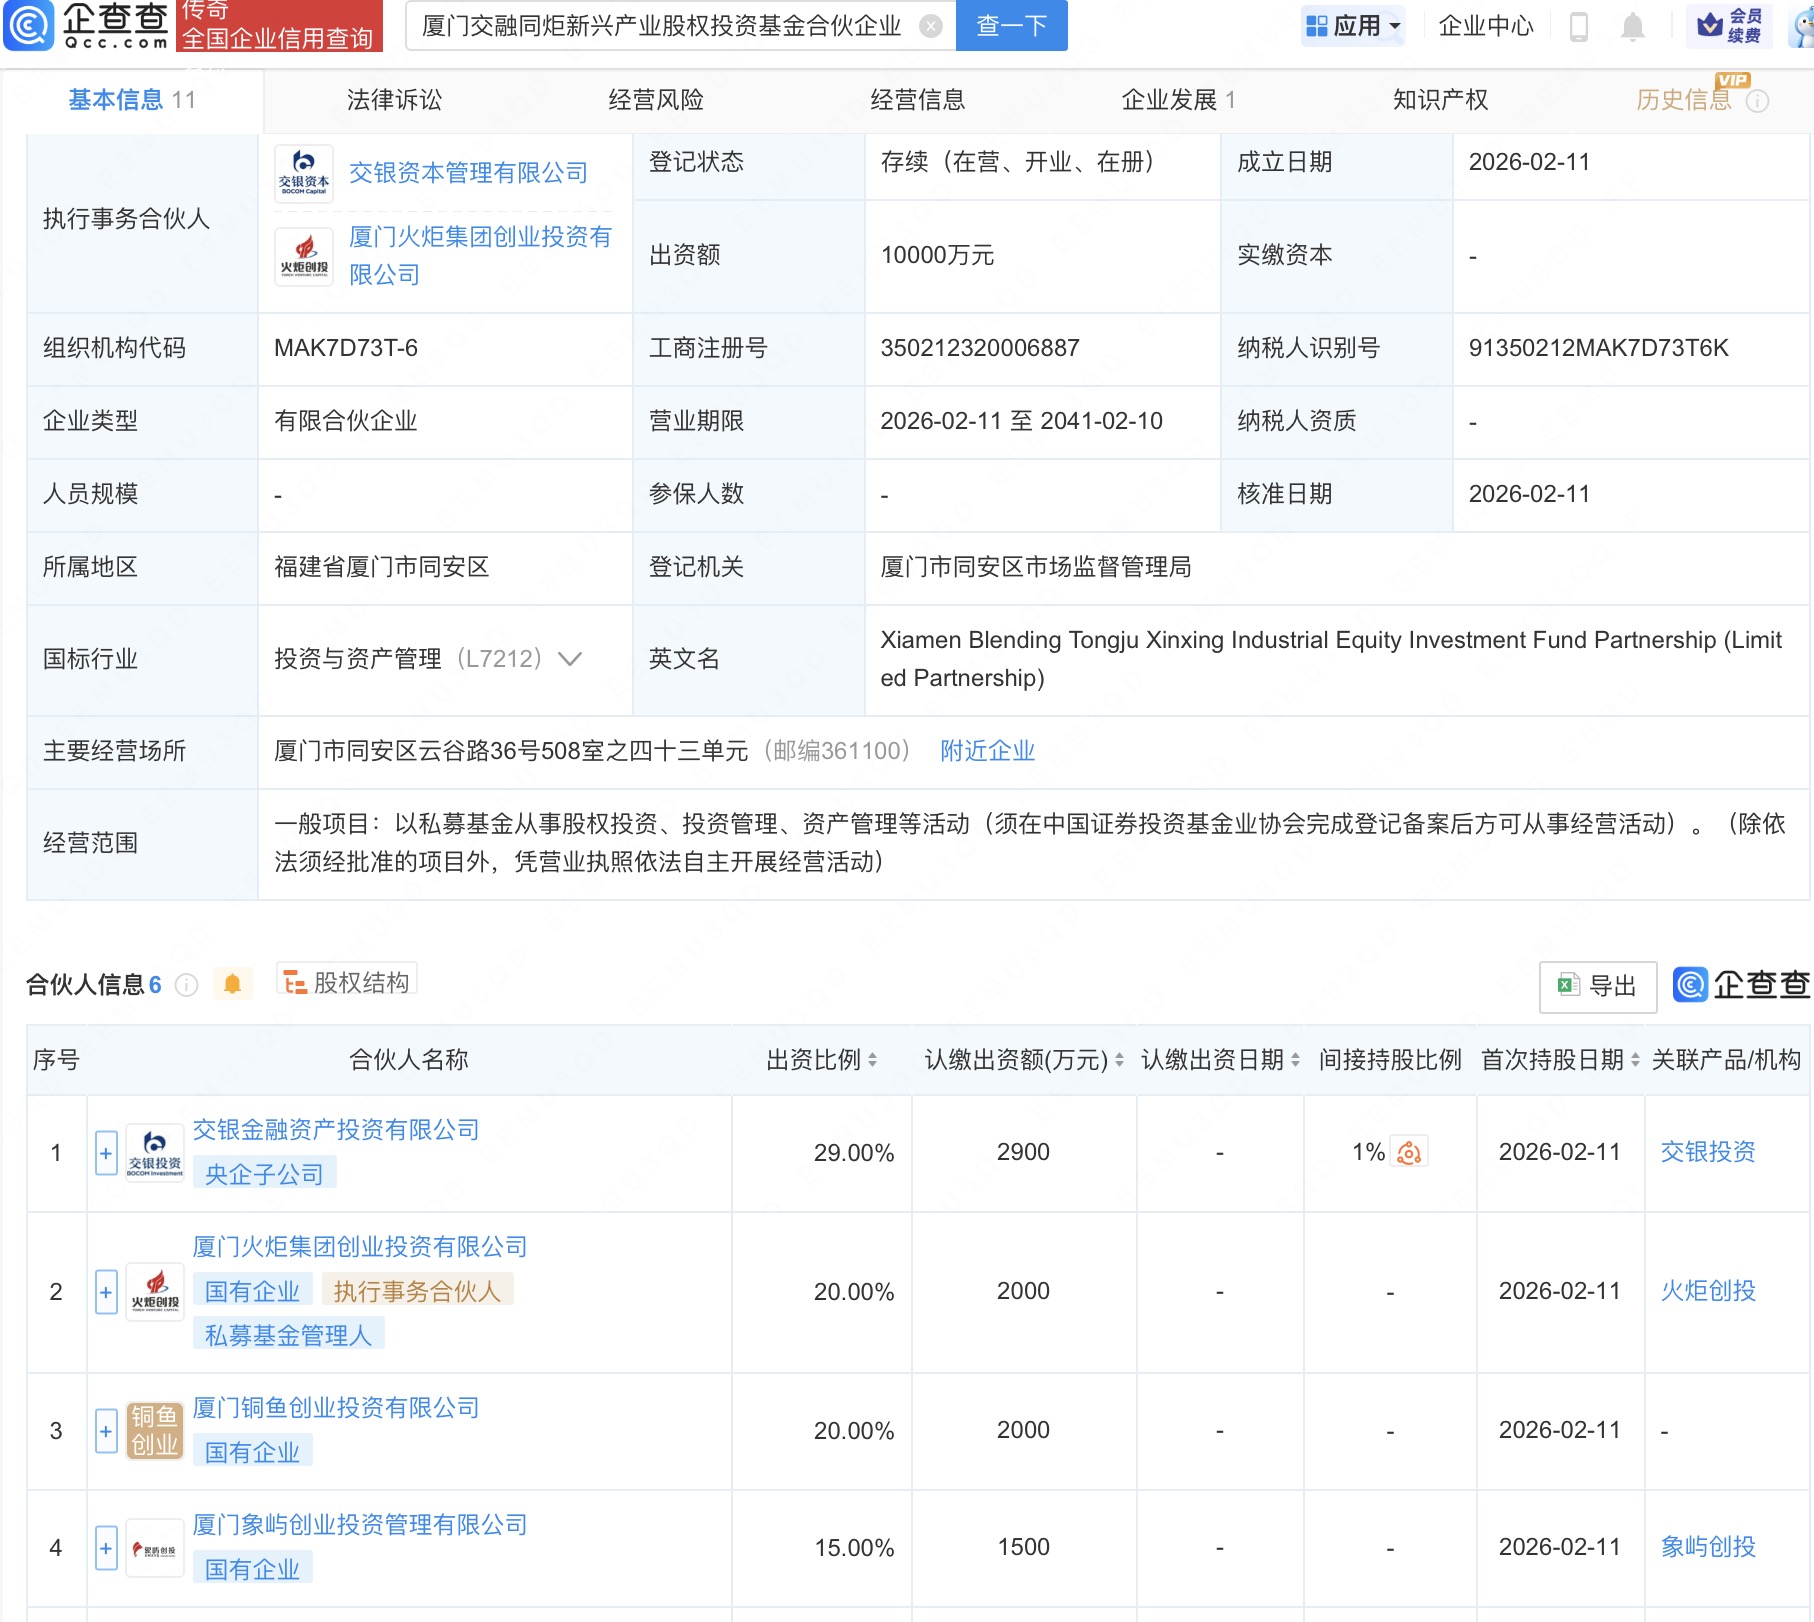Image resolution: width=1814 pixels, height=1622 pixels.
Task: Sort by 认缴出资额 column
Action: tap(1119, 1060)
